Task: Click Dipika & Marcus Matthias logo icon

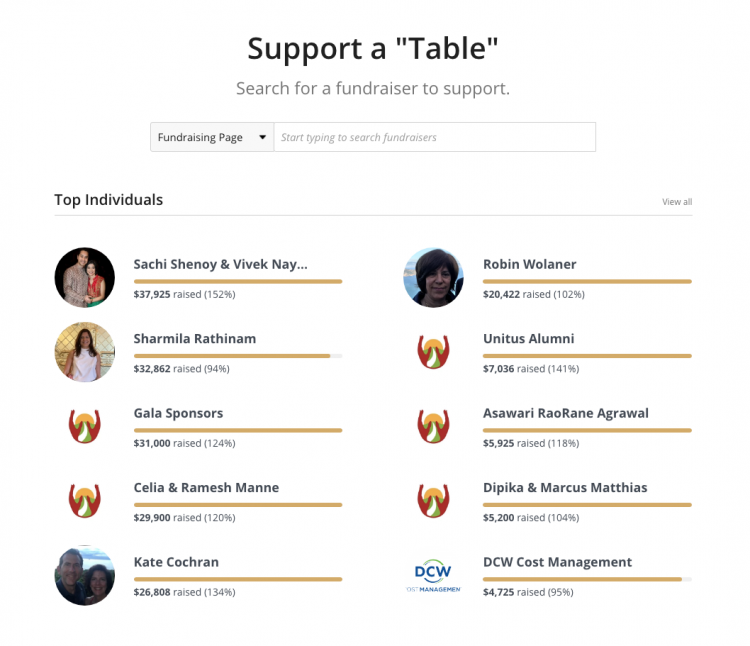Action: [433, 500]
